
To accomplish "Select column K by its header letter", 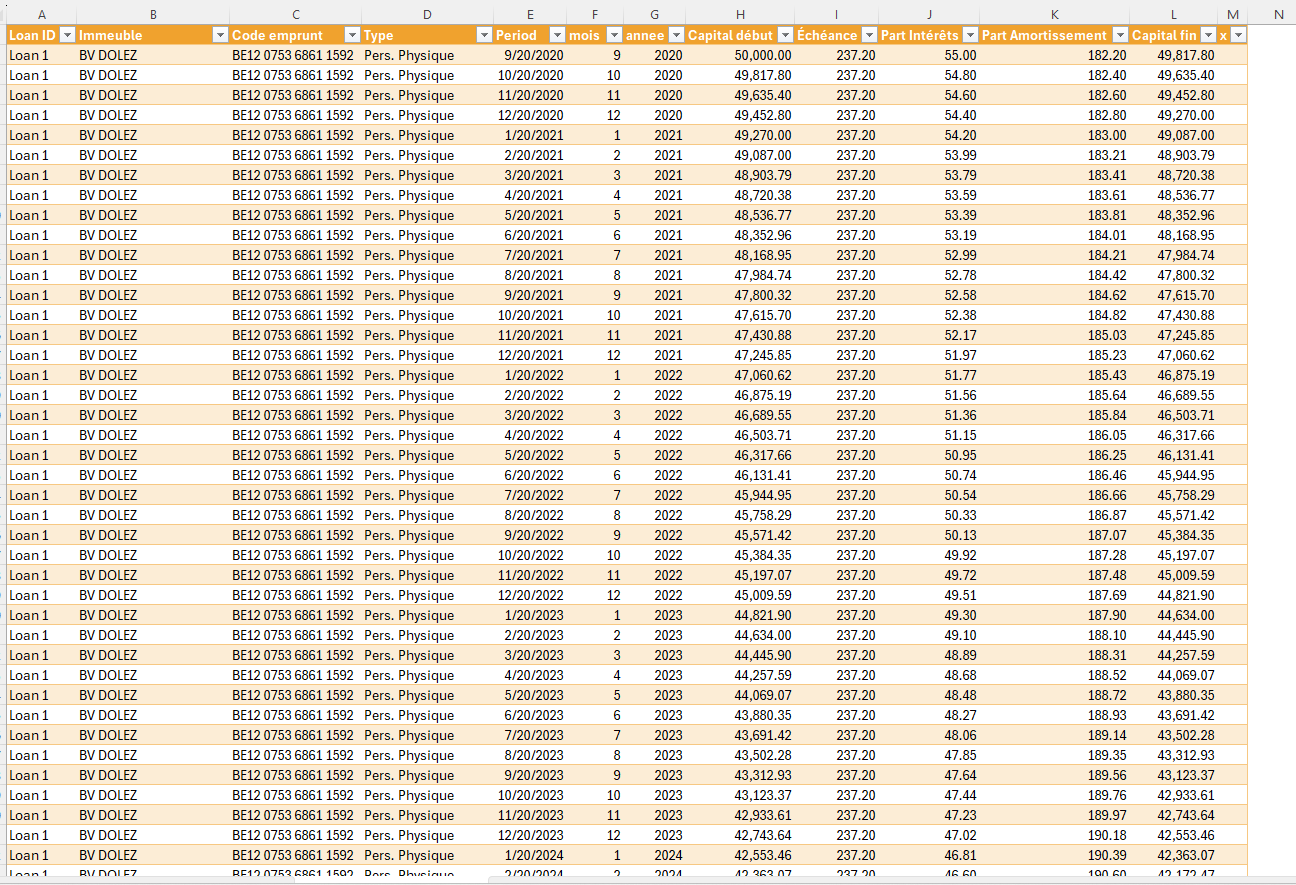I will click(x=1054, y=14).
